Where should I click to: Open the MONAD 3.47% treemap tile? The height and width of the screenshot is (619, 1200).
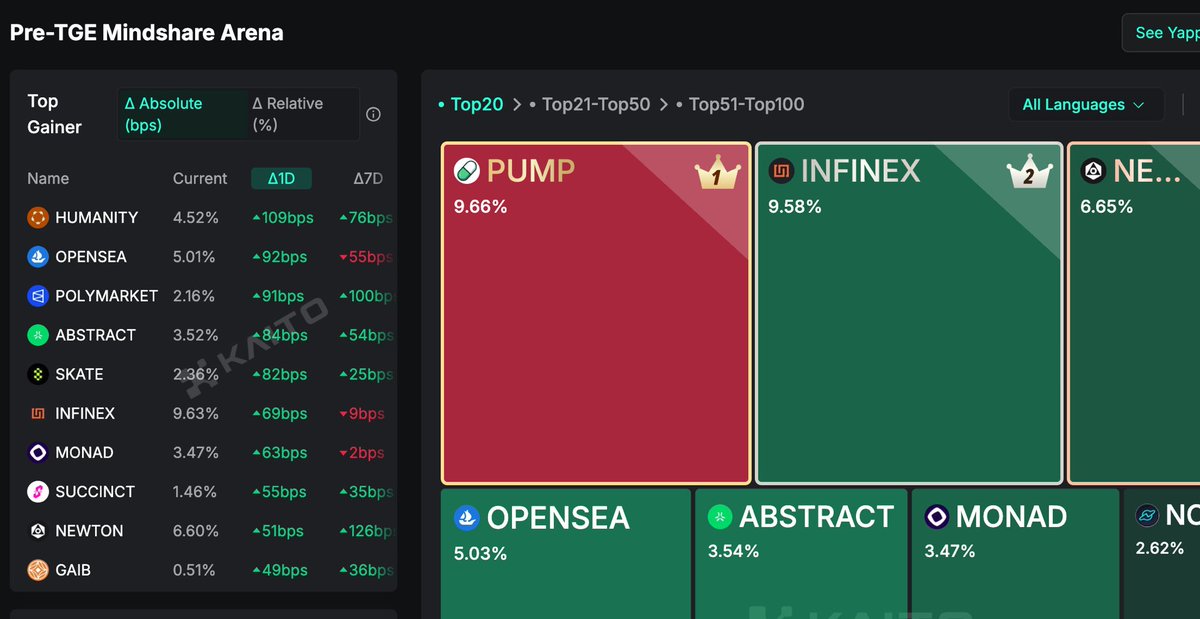[x=1015, y=554]
